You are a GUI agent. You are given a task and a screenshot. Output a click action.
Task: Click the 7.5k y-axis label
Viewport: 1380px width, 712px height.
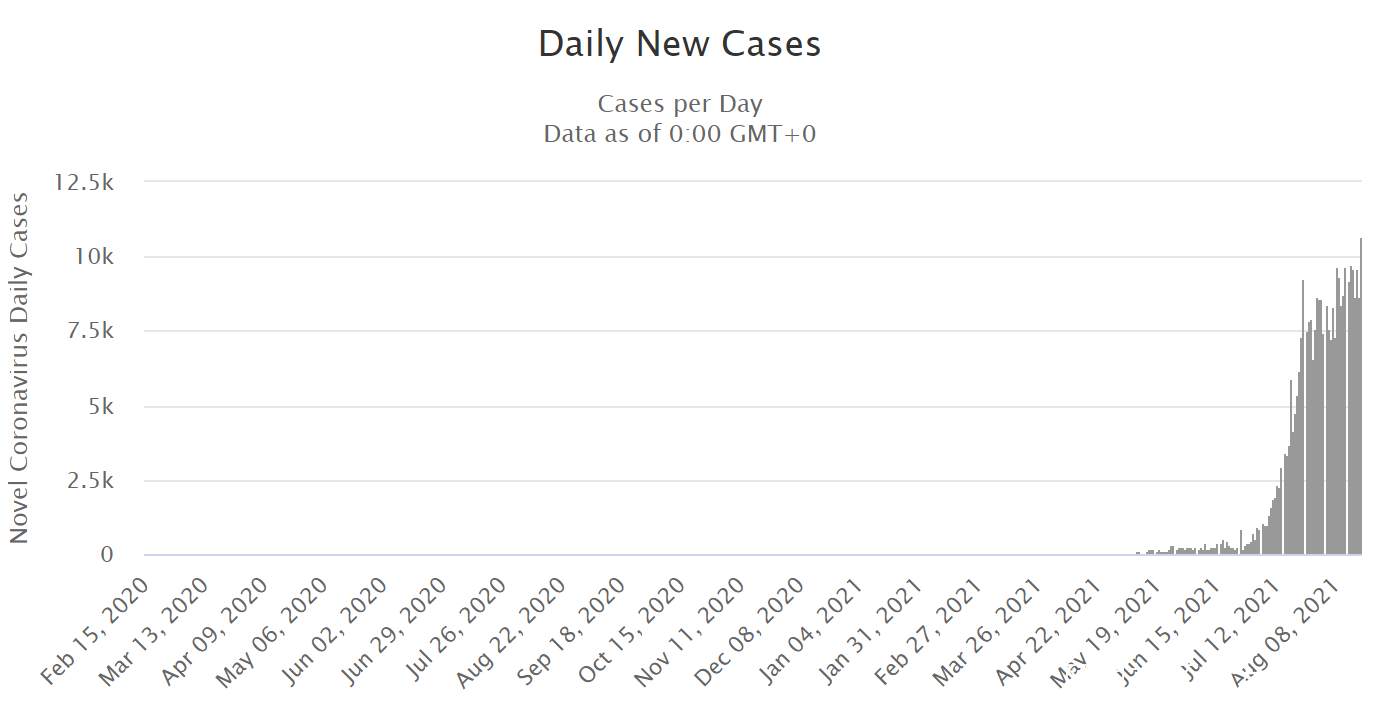[x=88, y=332]
